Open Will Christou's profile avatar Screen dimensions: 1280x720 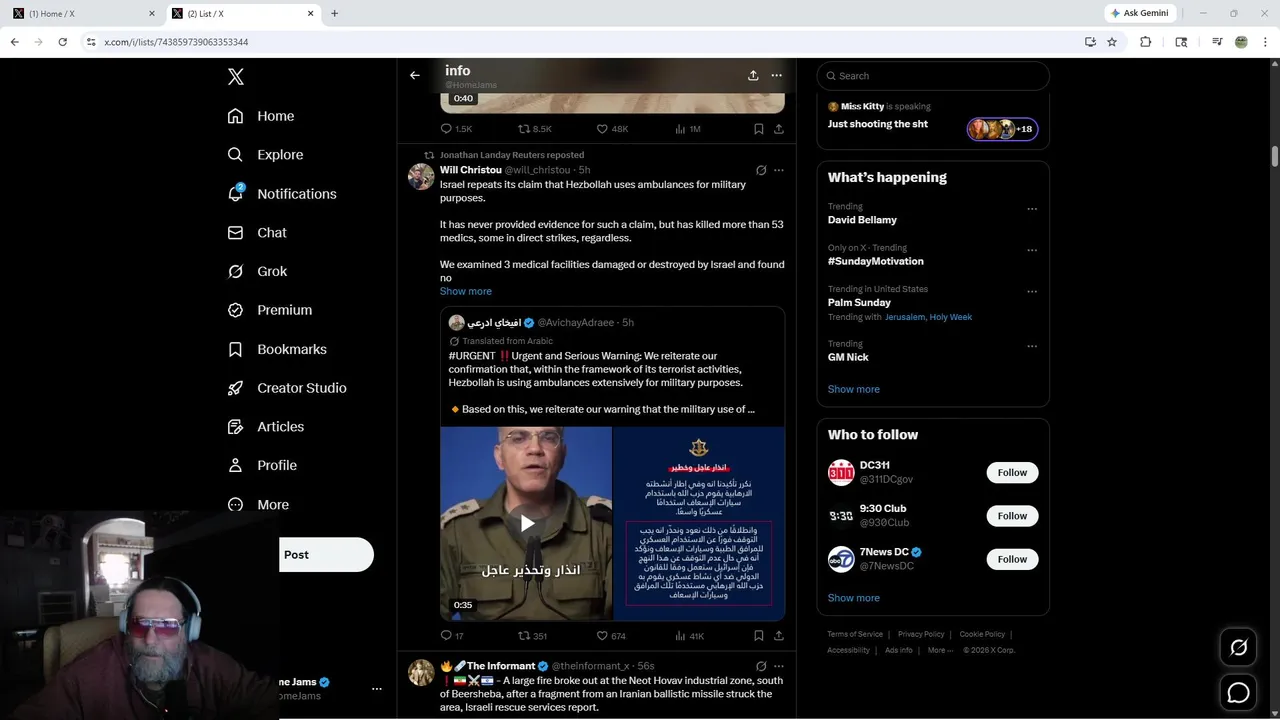pyautogui.click(x=421, y=177)
